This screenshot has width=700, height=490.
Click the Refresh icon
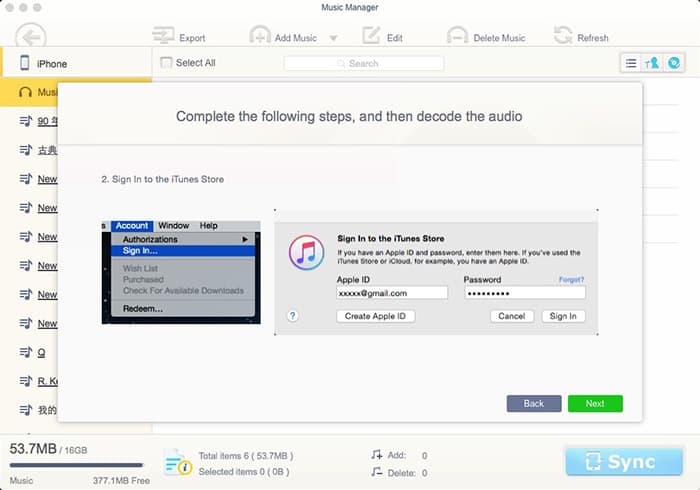point(563,35)
